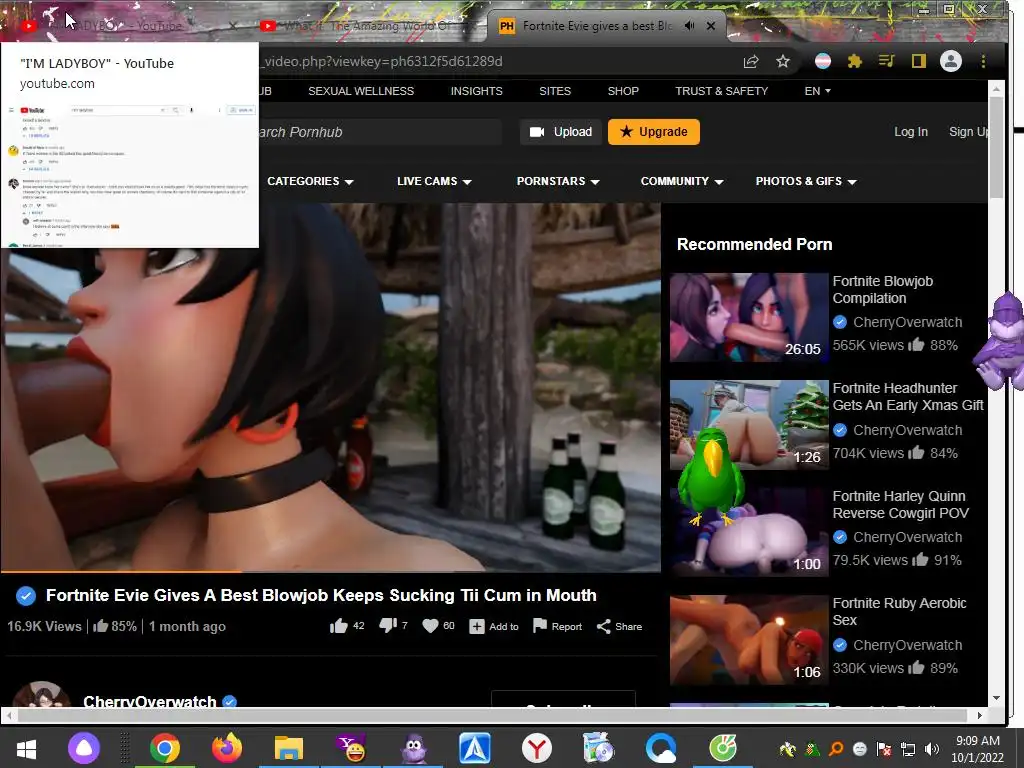This screenshot has width=1024, height=768.
Task: Open the Extensions puzzle-piece icon
Action: pyautogui.click(x=854, y=61)
